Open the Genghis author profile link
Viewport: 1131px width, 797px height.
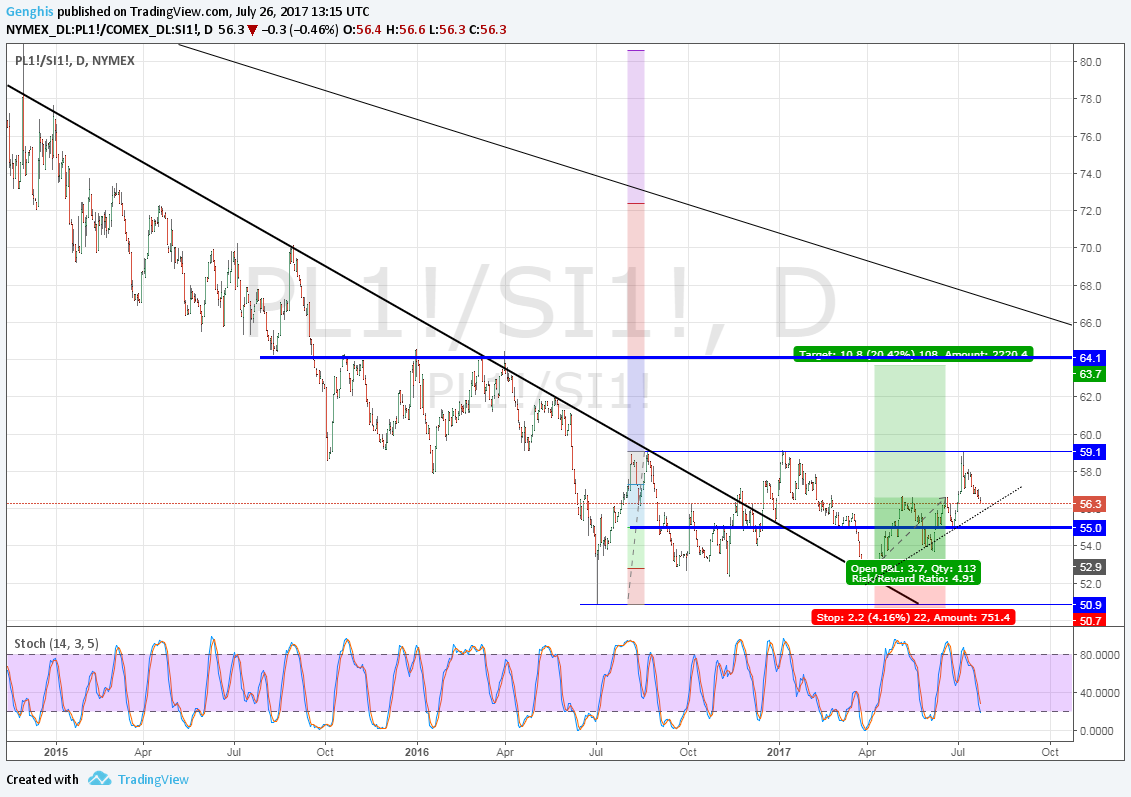29,12
